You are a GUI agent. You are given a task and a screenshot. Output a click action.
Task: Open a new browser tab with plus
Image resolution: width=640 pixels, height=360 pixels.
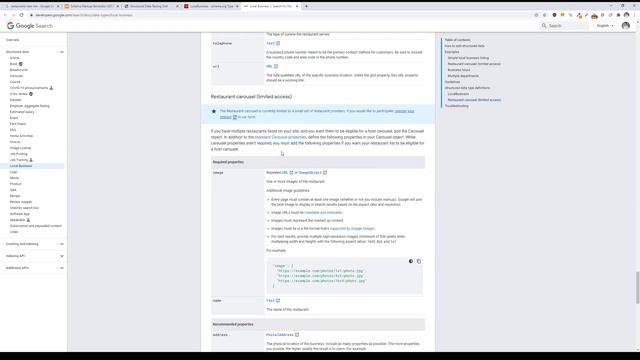(x=306, y=6)
